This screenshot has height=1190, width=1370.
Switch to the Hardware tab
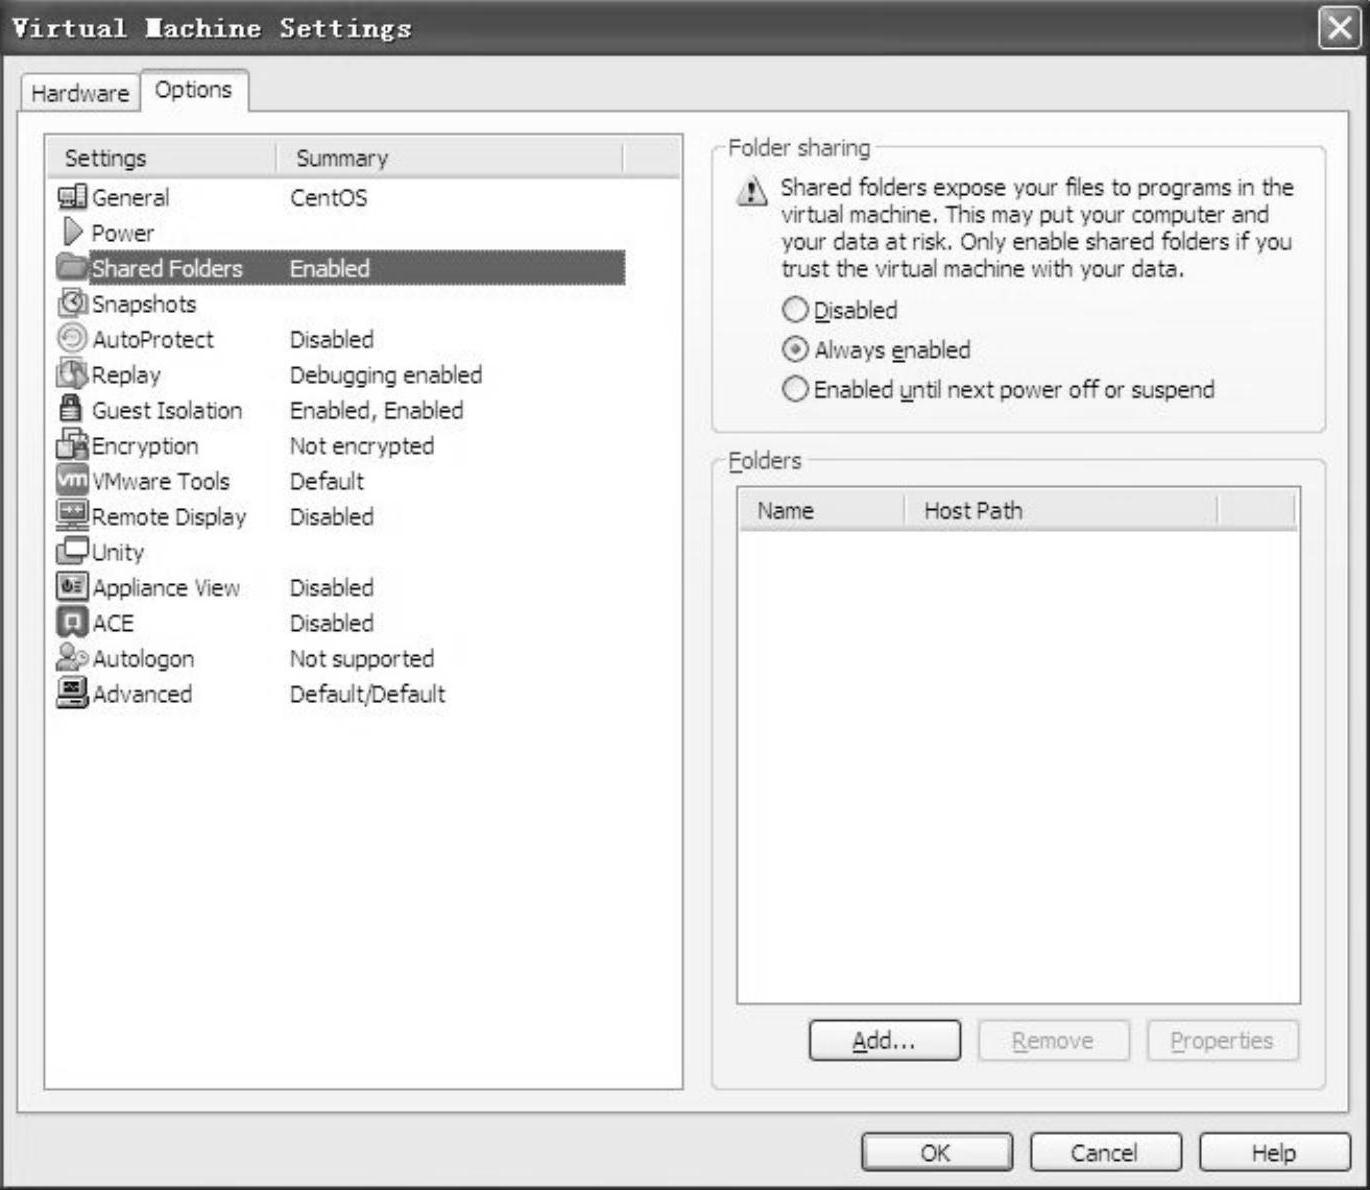click(80, 93)
